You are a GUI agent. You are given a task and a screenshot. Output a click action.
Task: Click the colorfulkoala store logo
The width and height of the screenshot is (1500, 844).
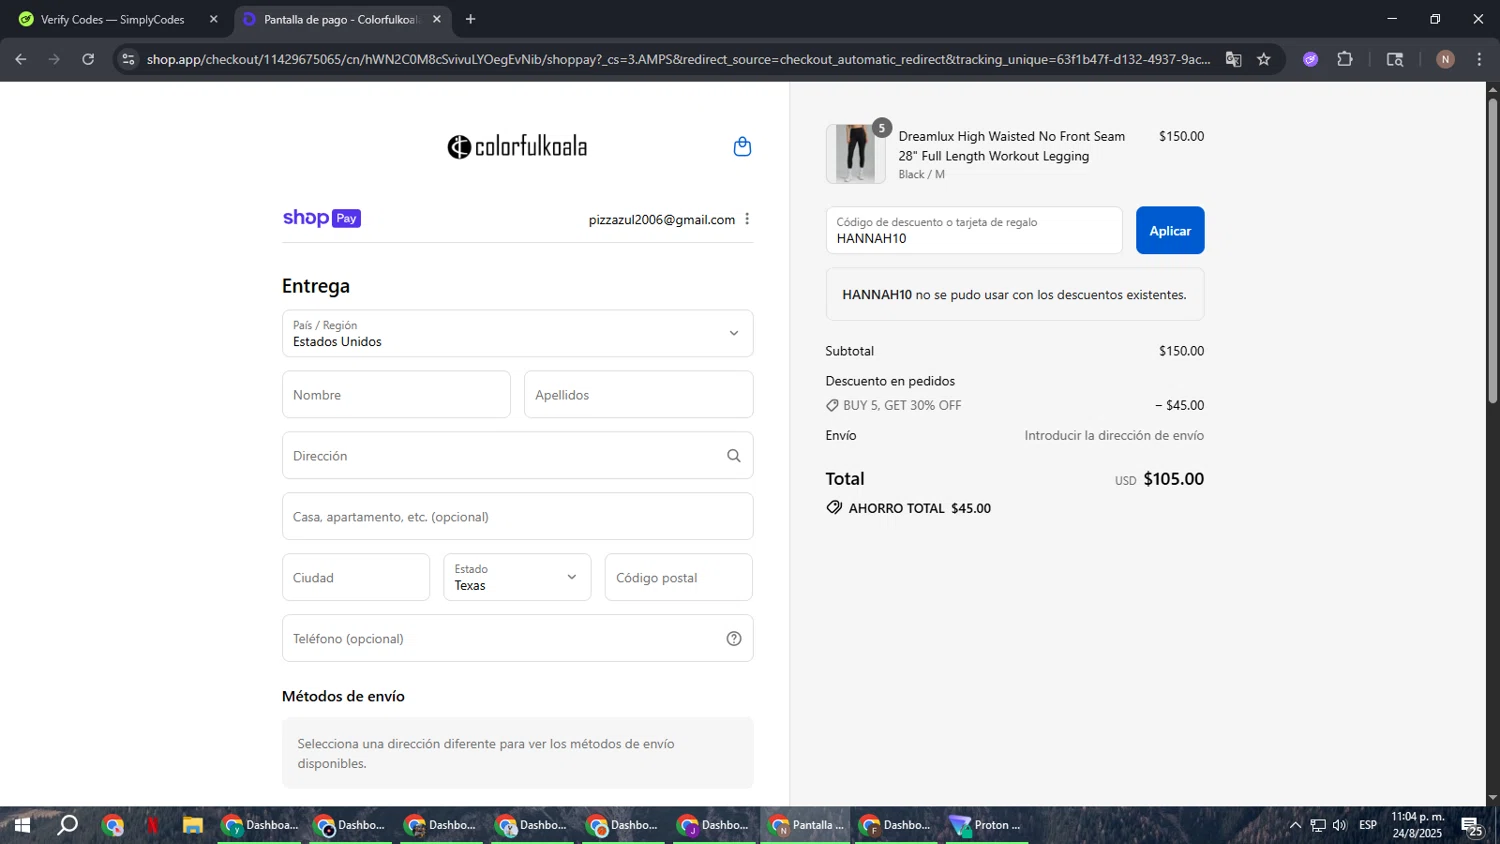(x=517, y=147)
